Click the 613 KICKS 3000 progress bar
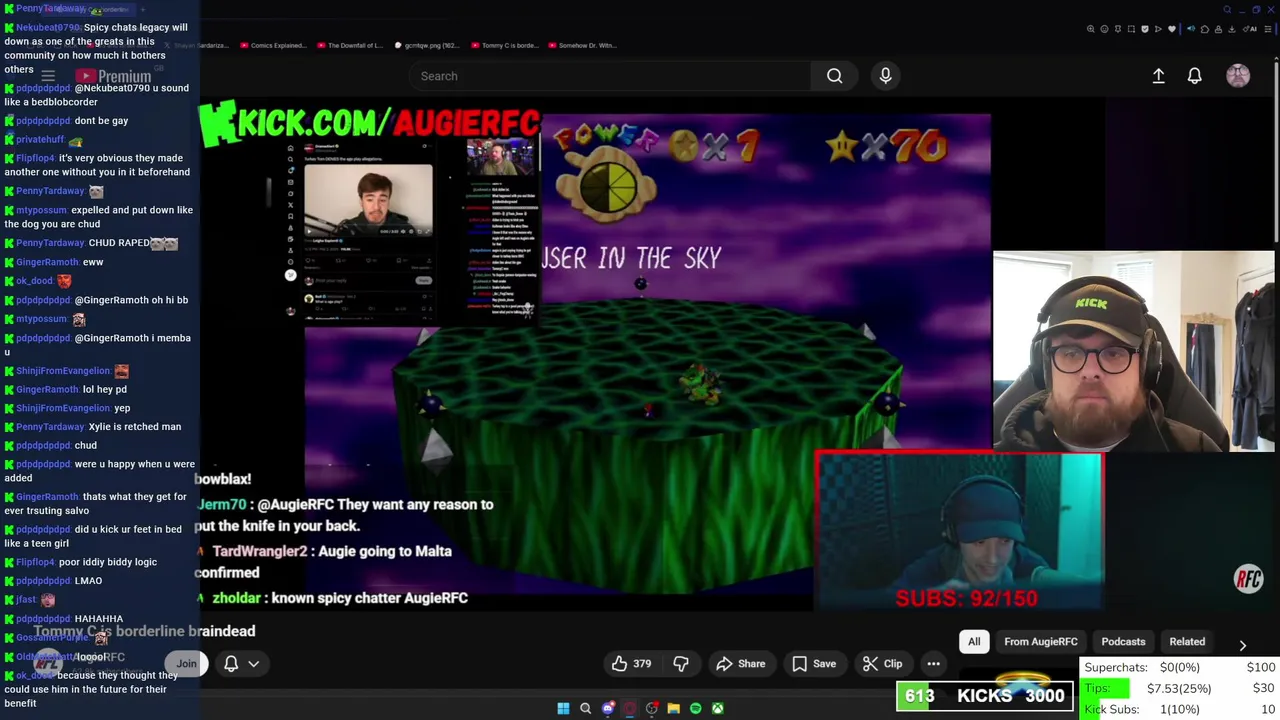This screenshot has height=720, width=1280. coord(985,696)
